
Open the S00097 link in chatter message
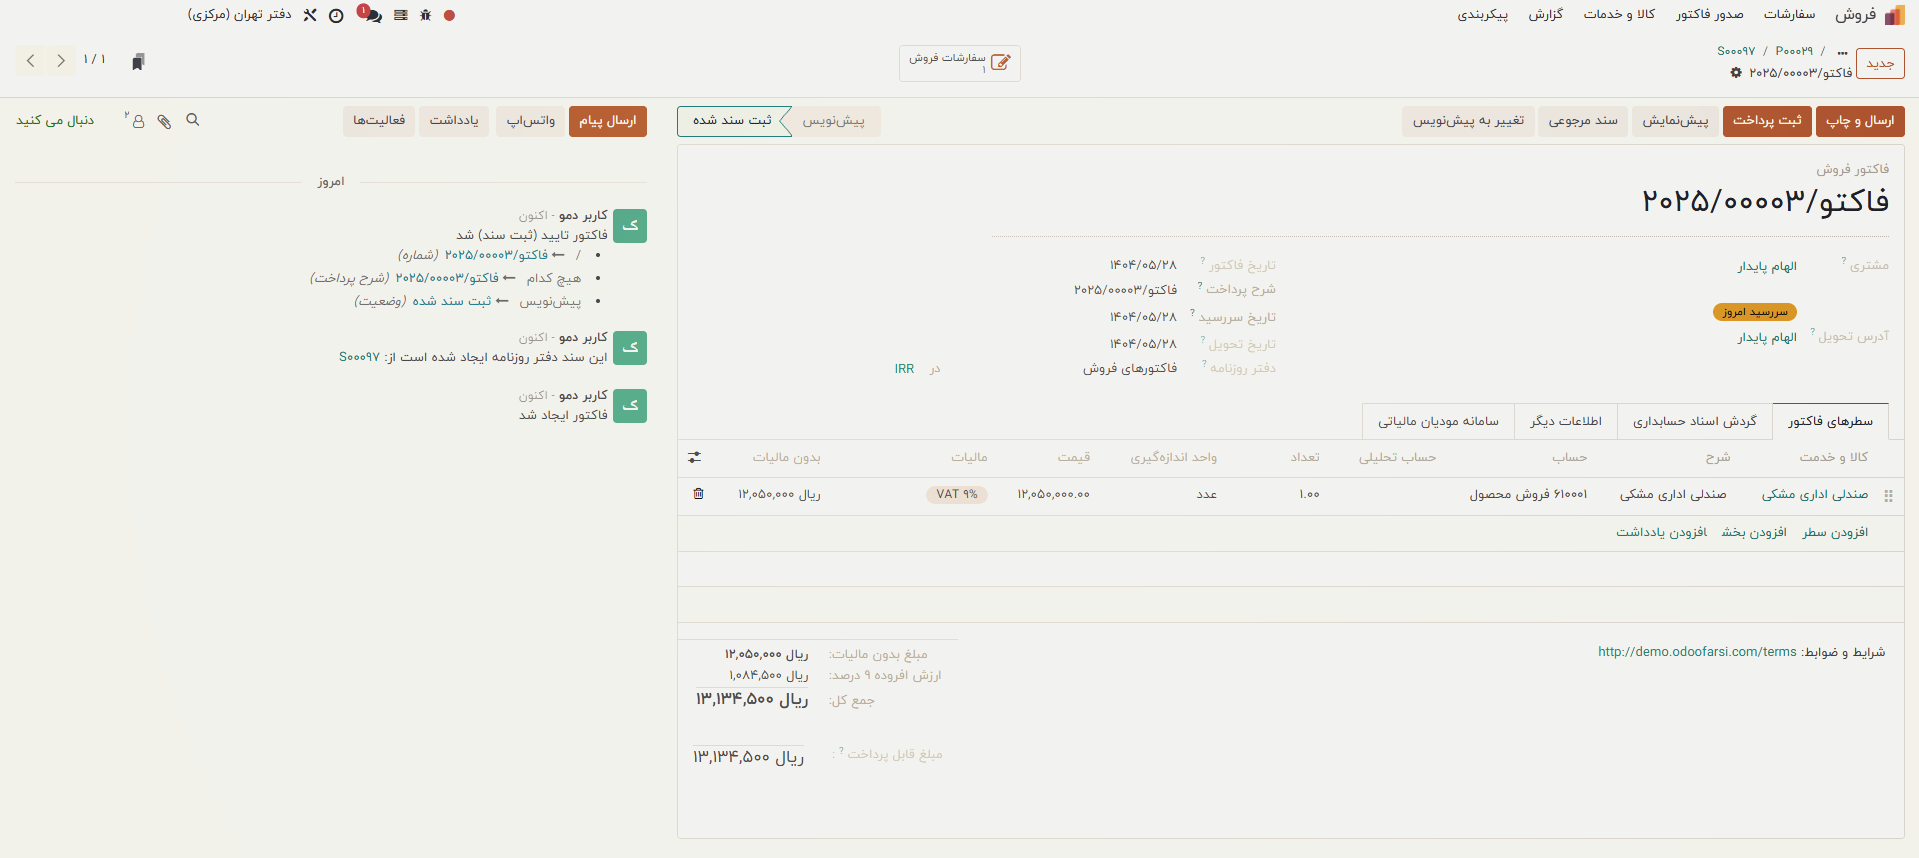[x=359, y=357]
